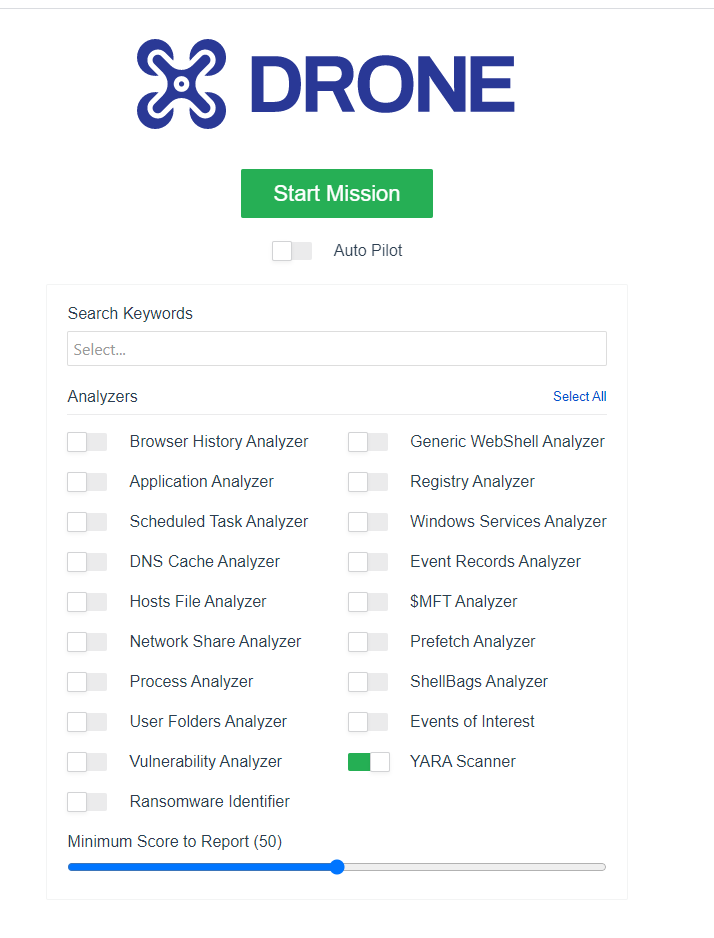Enable the Ransomware Identifier
714x938 pixels.
point(87,801)
